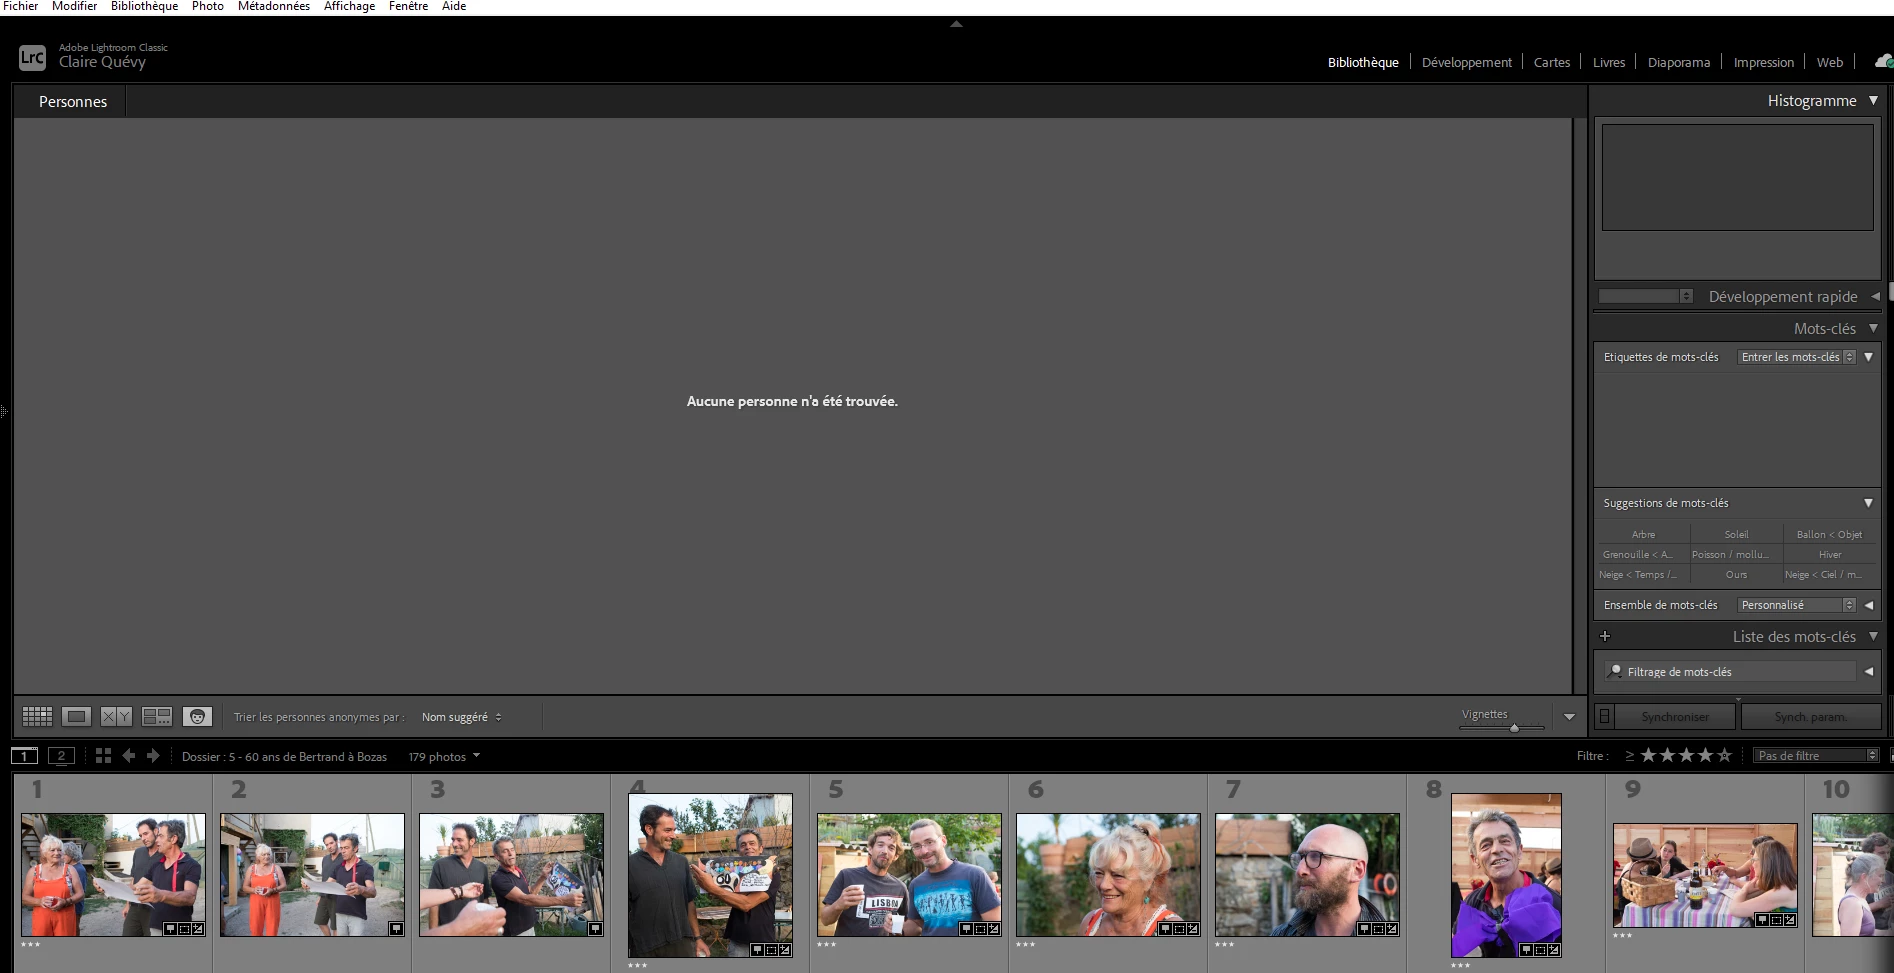The height and width of the screenshot is (973, 1894).
Task: Go forward with the right arrow
Action: pyautogui.click(x=153, y=756)
